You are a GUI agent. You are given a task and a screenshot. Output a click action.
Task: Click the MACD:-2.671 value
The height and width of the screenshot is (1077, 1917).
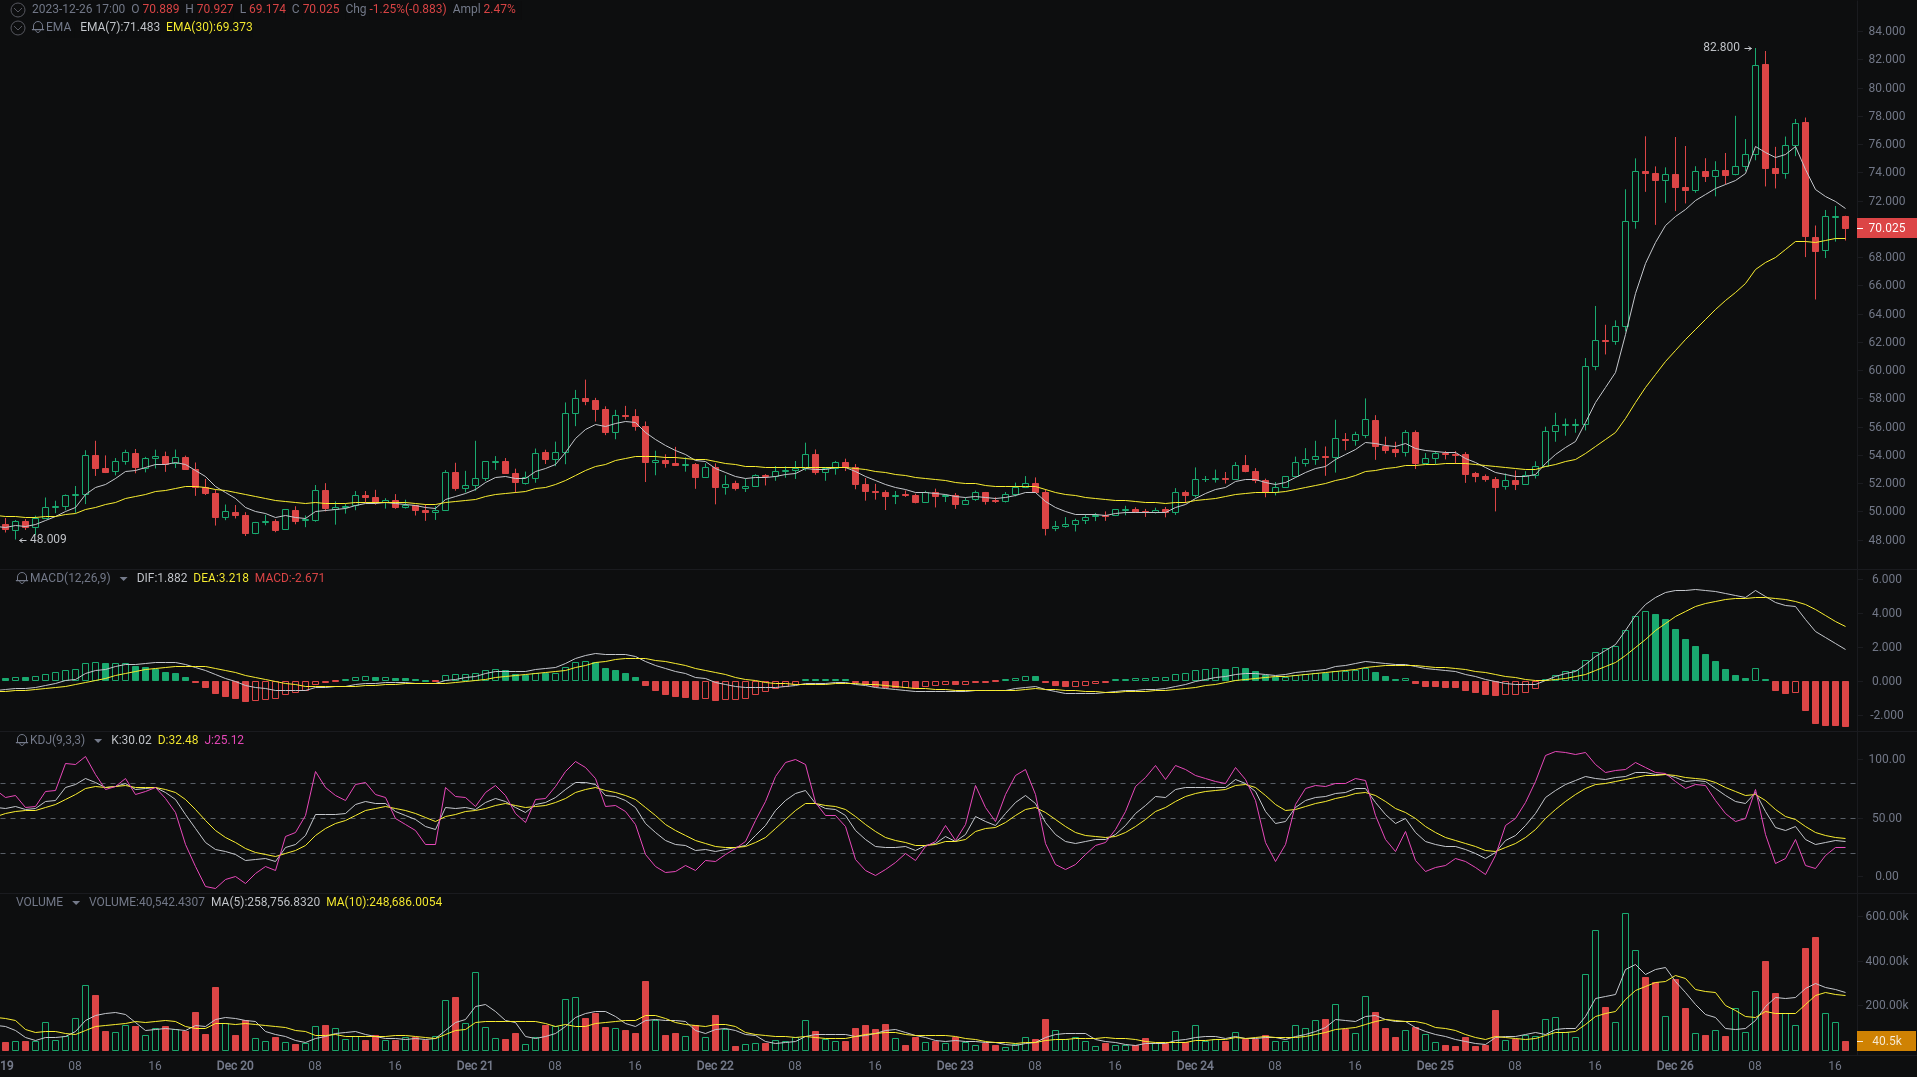click(x=290, y=578)
